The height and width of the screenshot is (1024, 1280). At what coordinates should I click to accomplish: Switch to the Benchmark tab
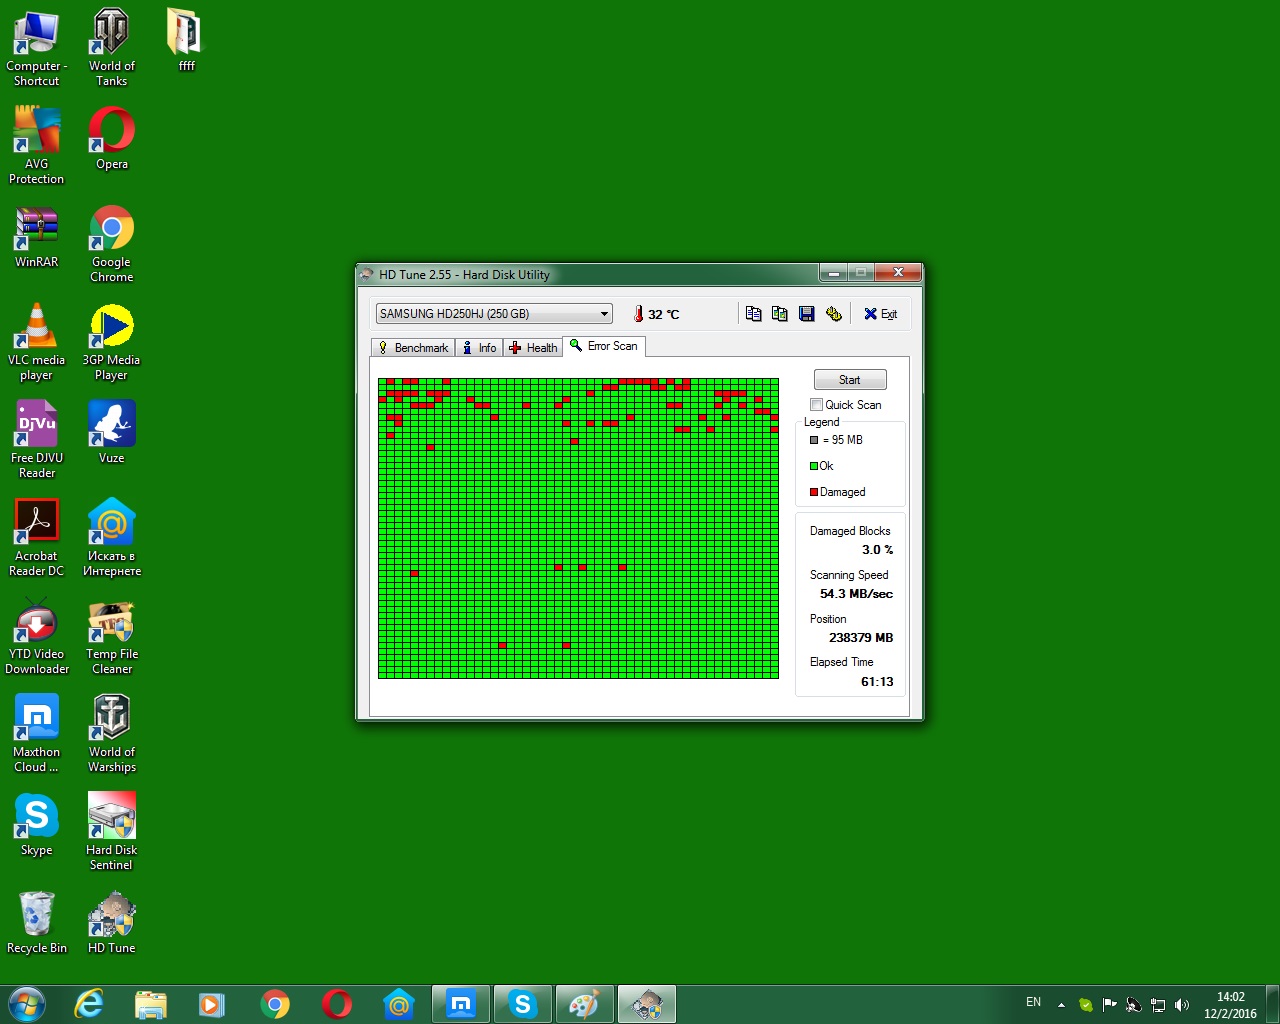(x=413, y=348)
